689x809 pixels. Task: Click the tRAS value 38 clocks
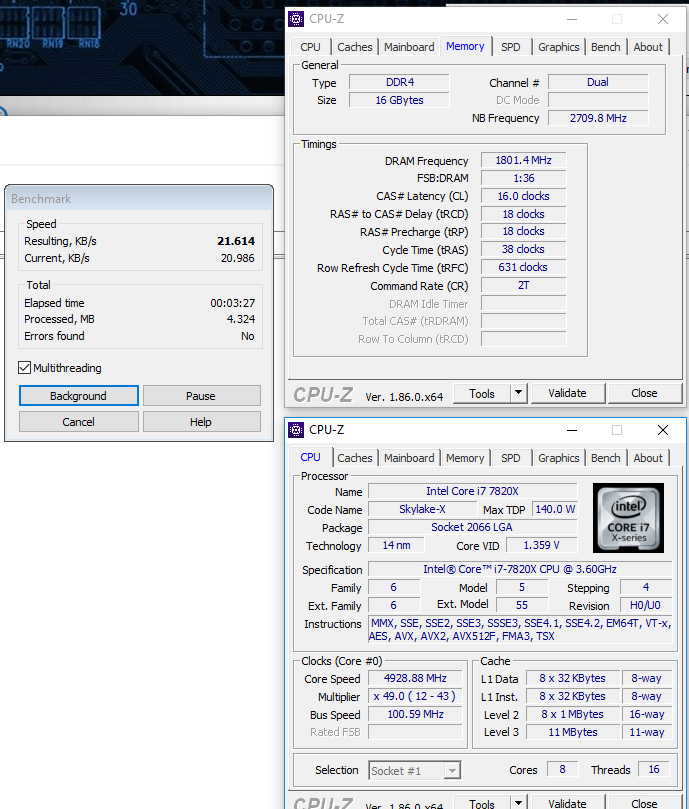coord(523,249)
